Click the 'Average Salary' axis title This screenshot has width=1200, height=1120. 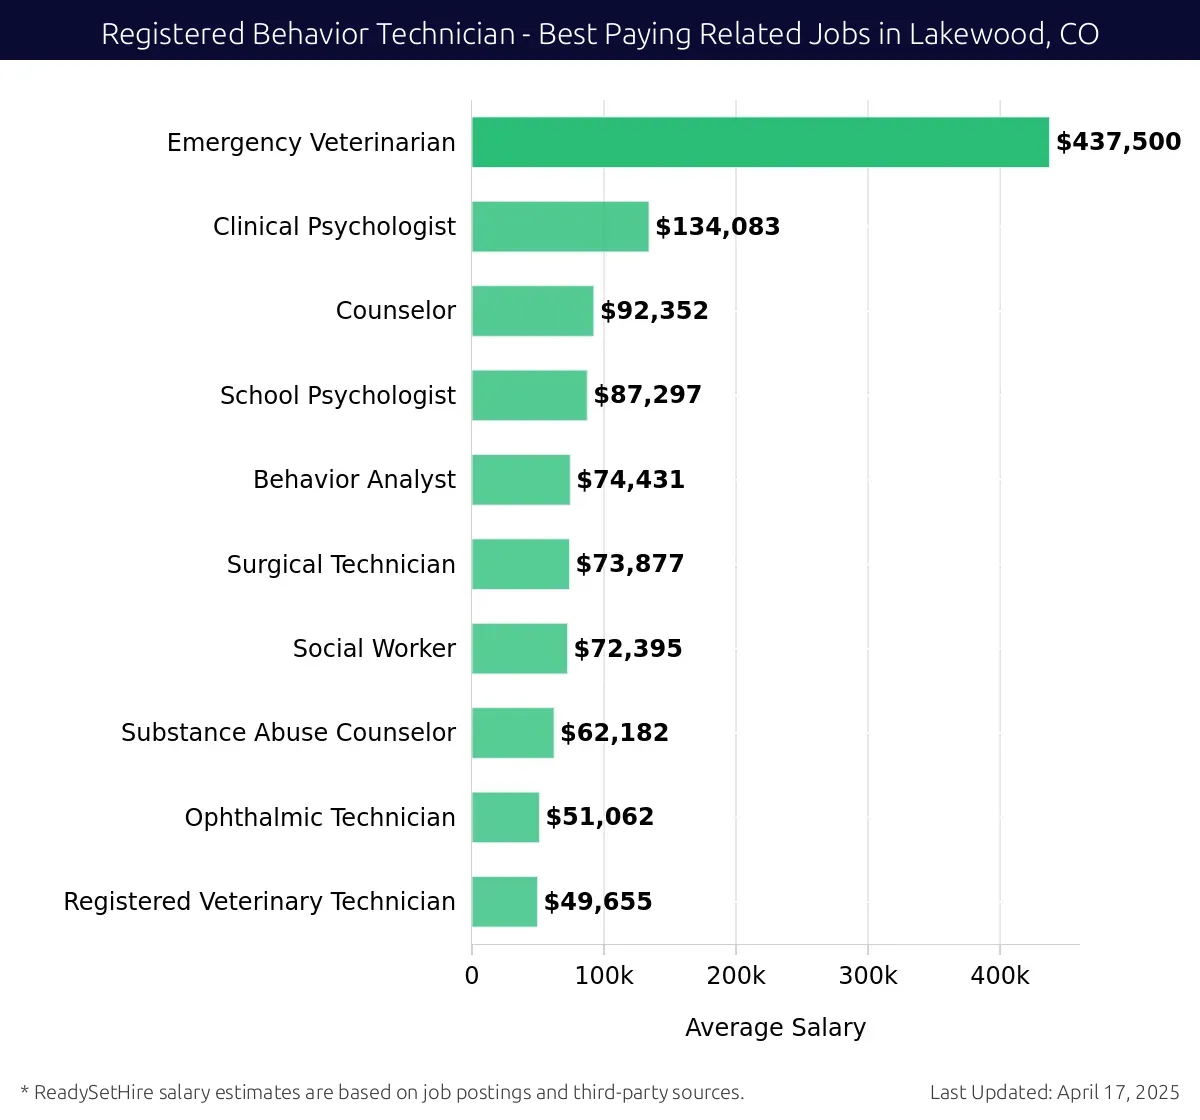point(776,1028)
